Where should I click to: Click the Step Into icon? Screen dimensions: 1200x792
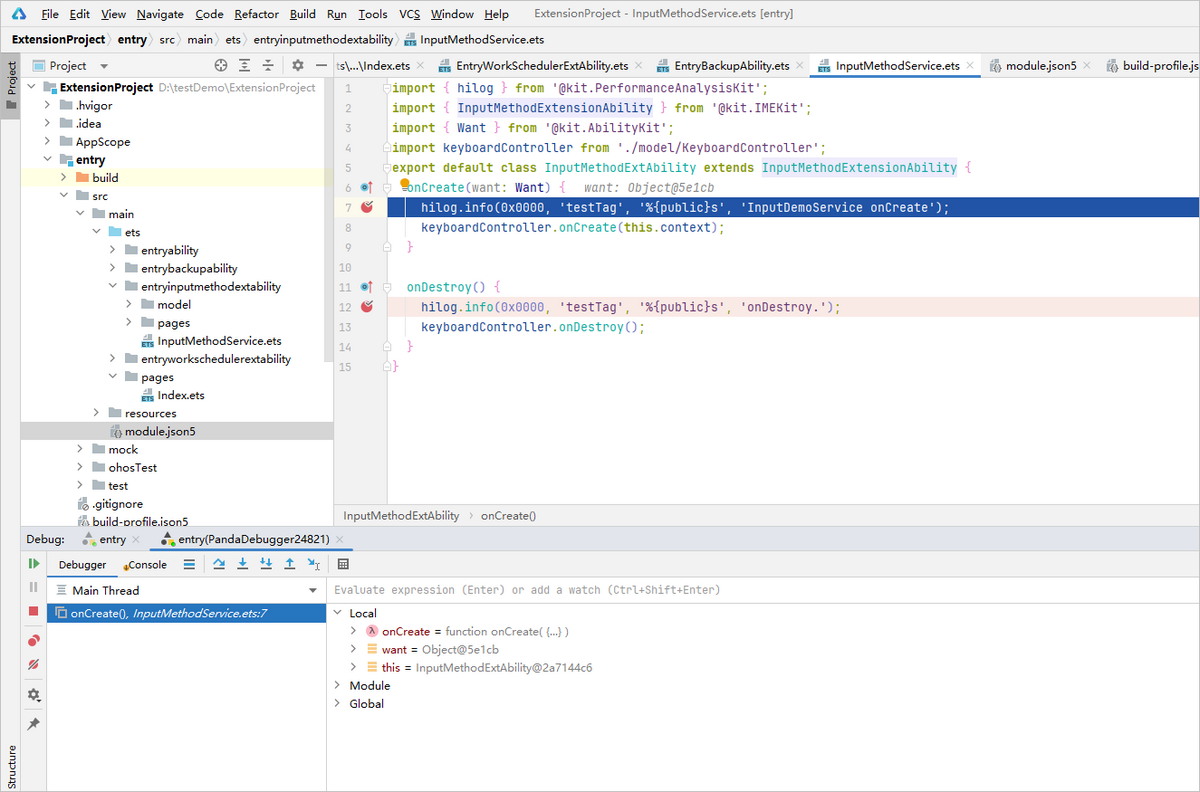(242, 564)
